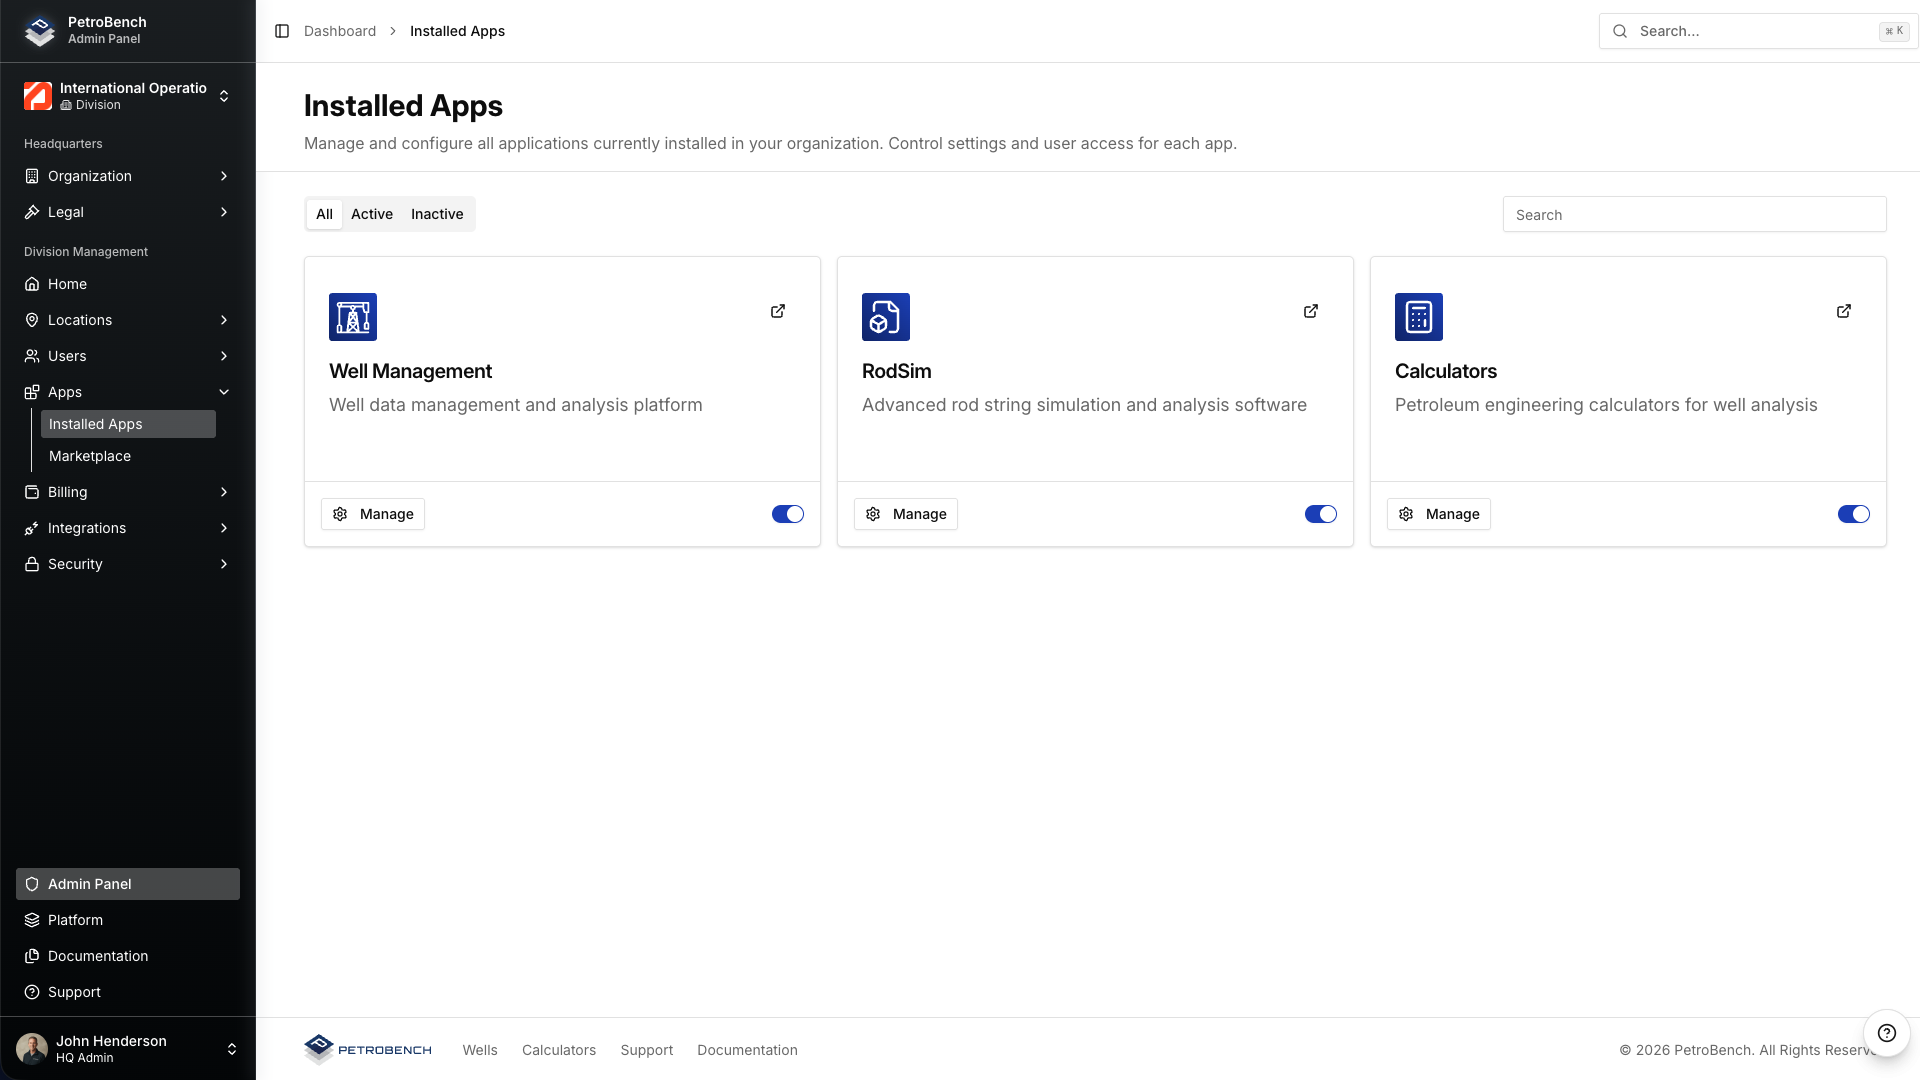This screenshot has height=1080, width=1920.
Task: Select the Inactive filter tab
Action: pyautogui.click(x=437, y=214)
